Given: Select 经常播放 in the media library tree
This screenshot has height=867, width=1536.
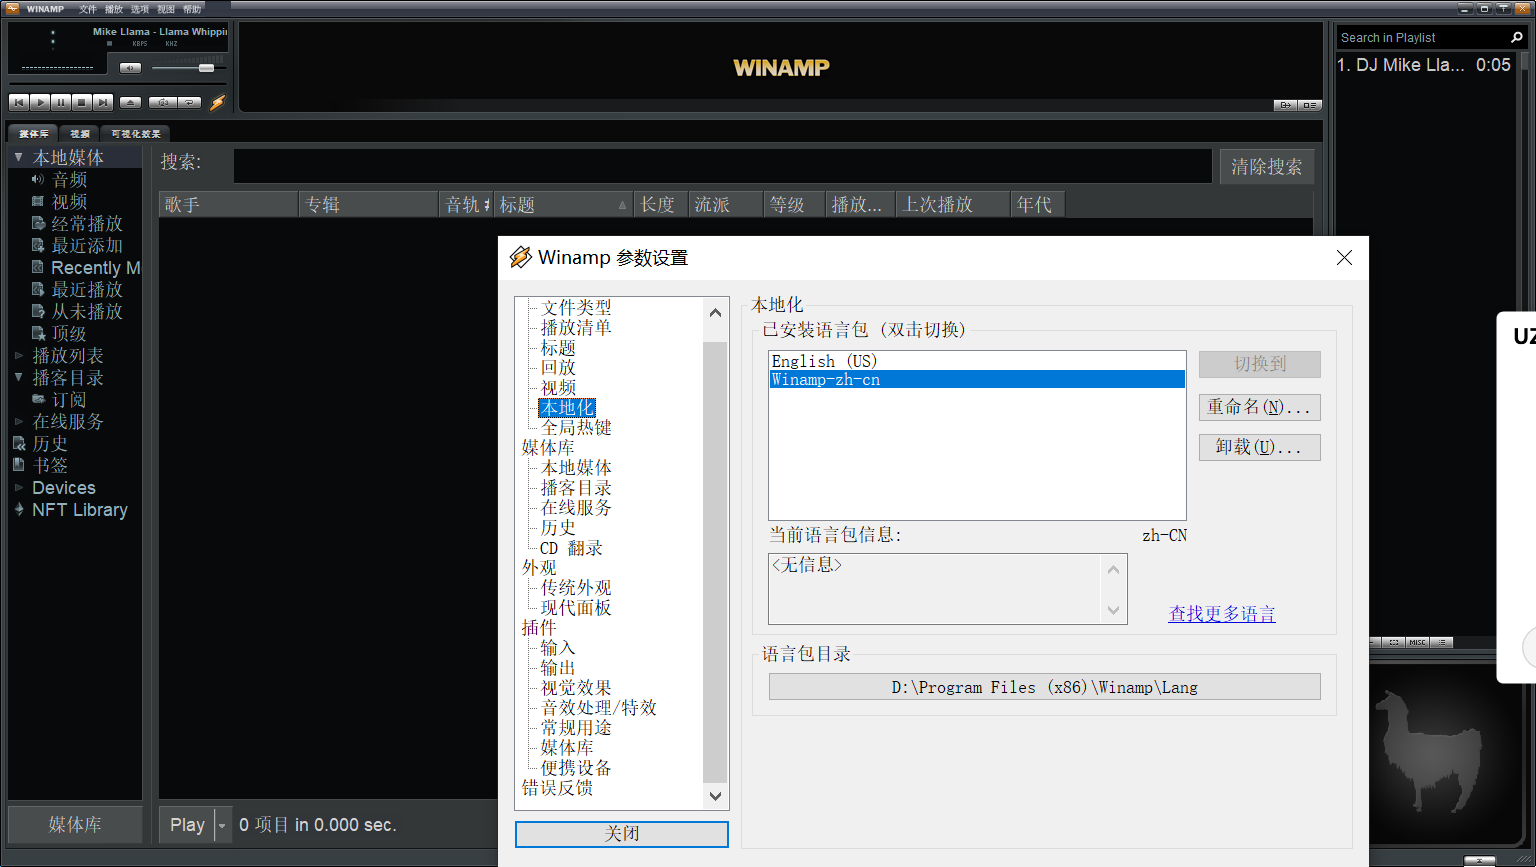Looking at the screenshot, I should (x=87, y=223).
